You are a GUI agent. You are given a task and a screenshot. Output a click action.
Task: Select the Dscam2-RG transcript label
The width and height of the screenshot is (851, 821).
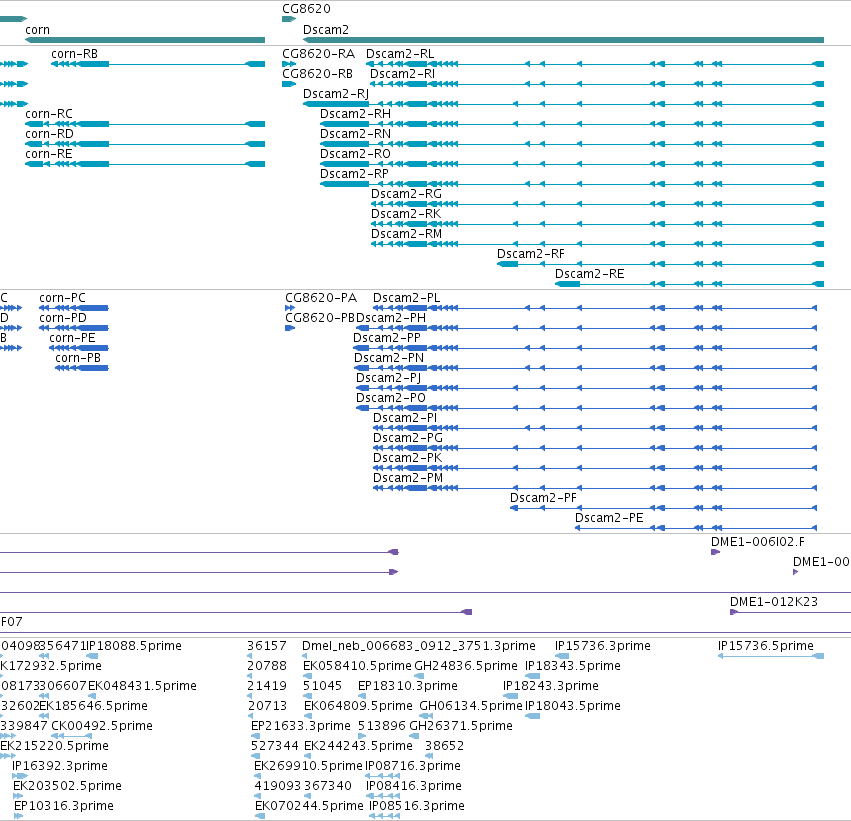click(x=407, y=194)
